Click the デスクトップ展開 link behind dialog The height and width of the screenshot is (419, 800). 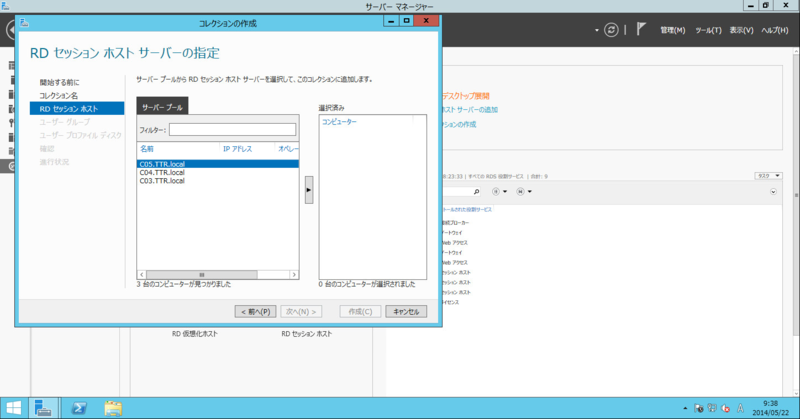tap(466, 96)
